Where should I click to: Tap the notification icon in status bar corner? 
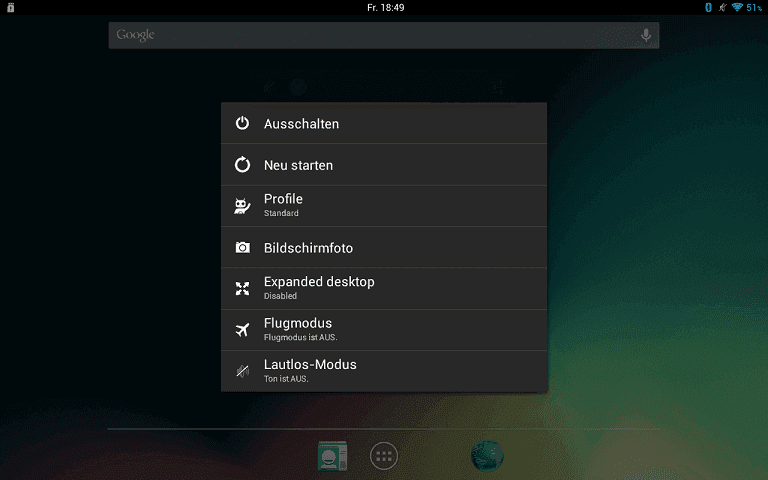point(11,7)
